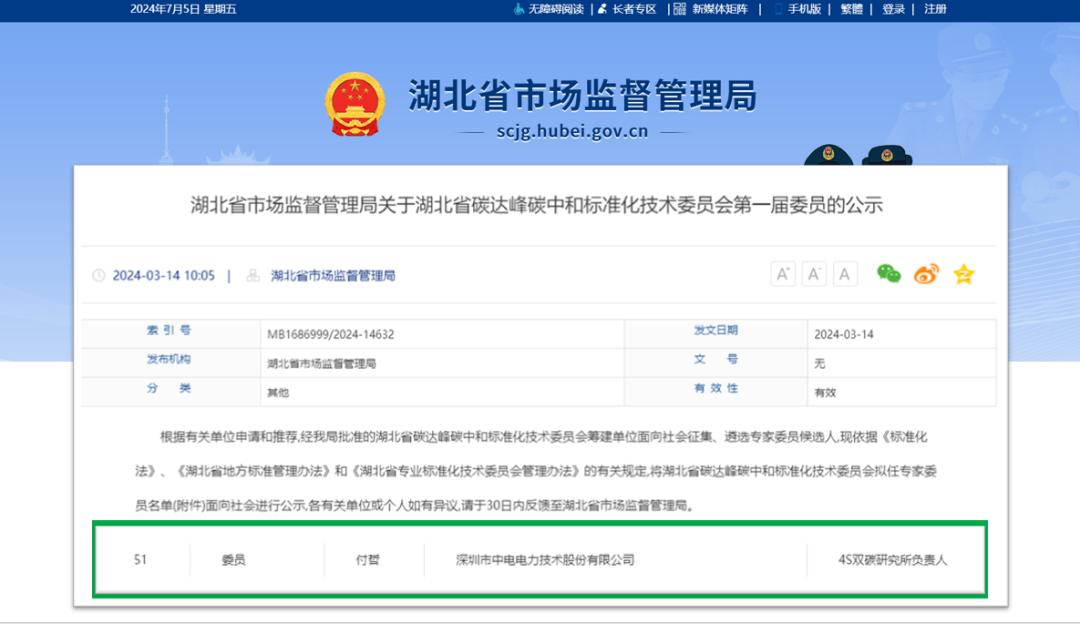
Task: Switch to traditional Chinese via 繁體
Action: point(851,9)
